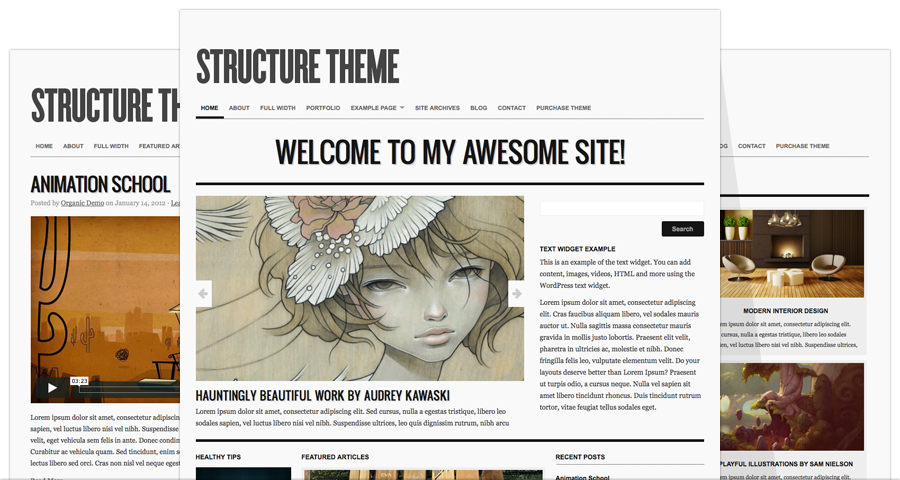Open Purchase Theme in the front page navigation
This screenshot has width=900, height=480.
click(x=564, y=108)
